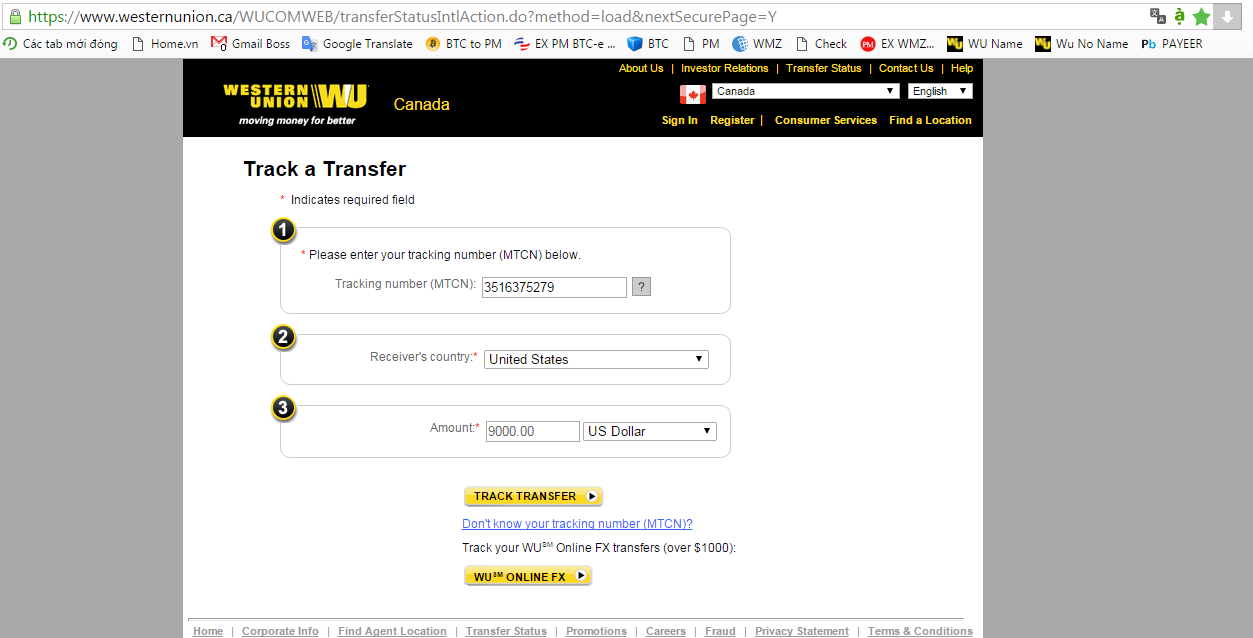Click Corporate Info footer link
This screenshot has height=638, width=1253.
coord(280,631)
